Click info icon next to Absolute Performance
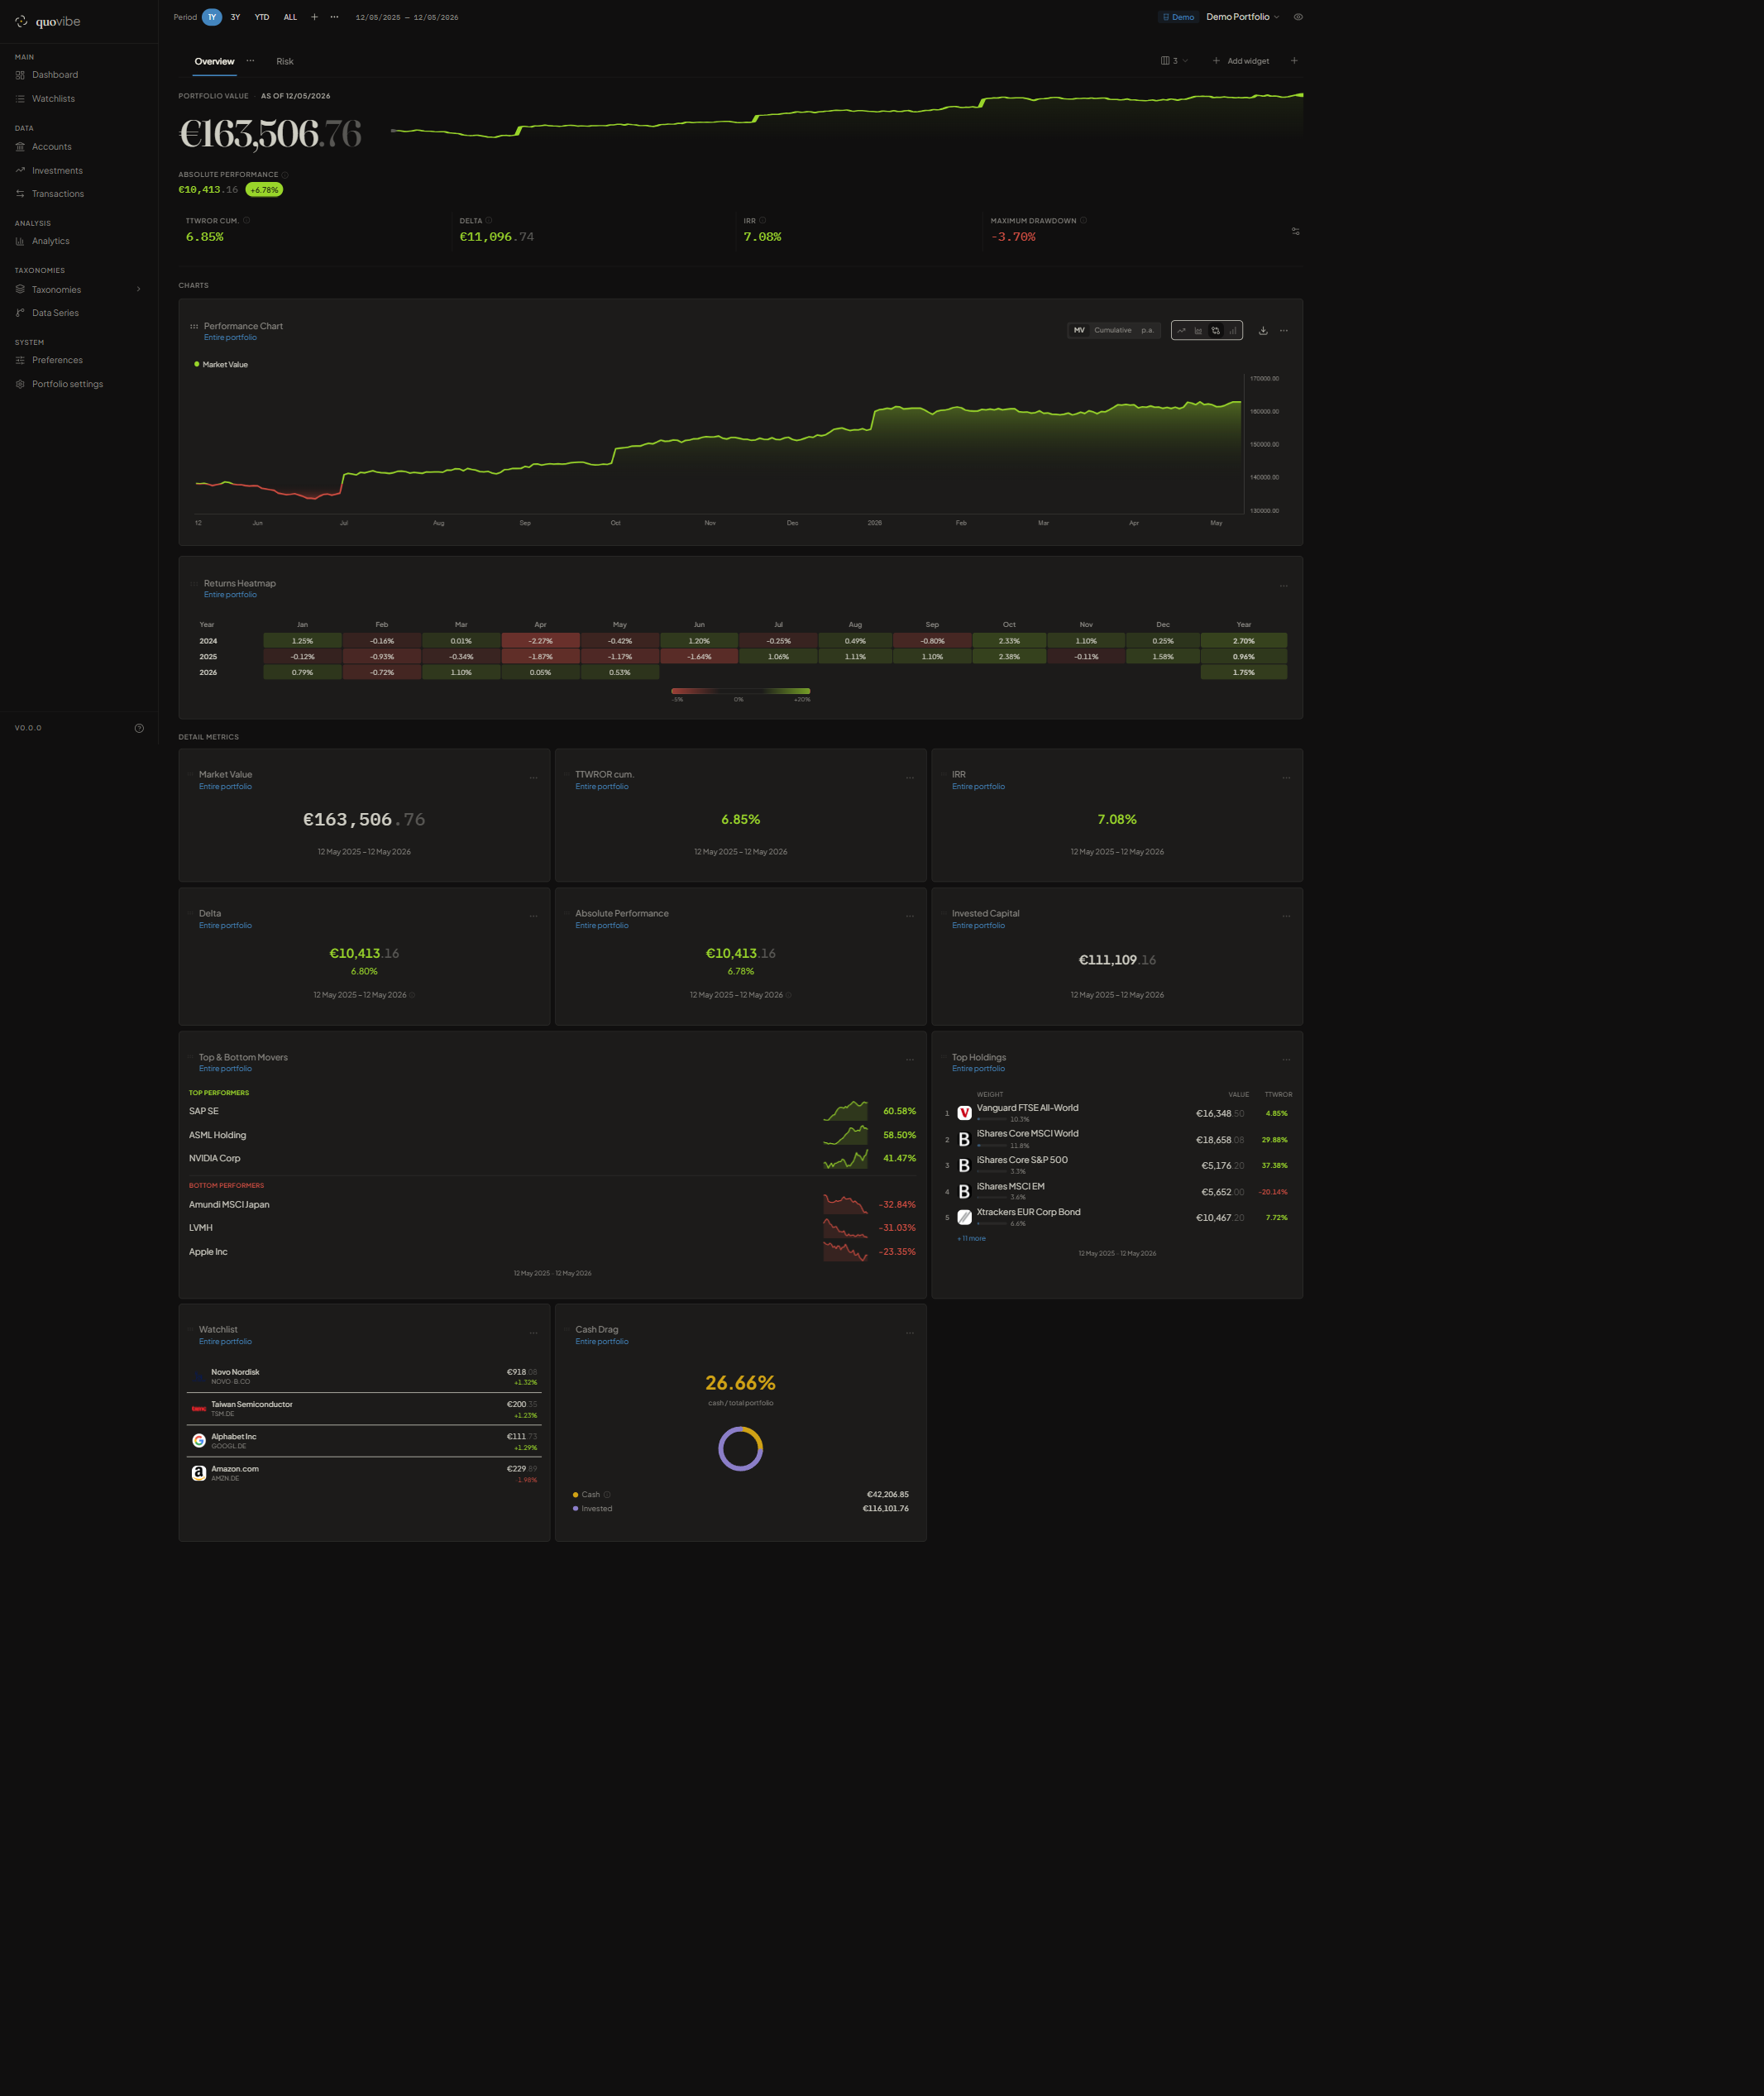The width and height of the screenshot is (1764, 2096). pyautogui.click(x=285, y=175)
